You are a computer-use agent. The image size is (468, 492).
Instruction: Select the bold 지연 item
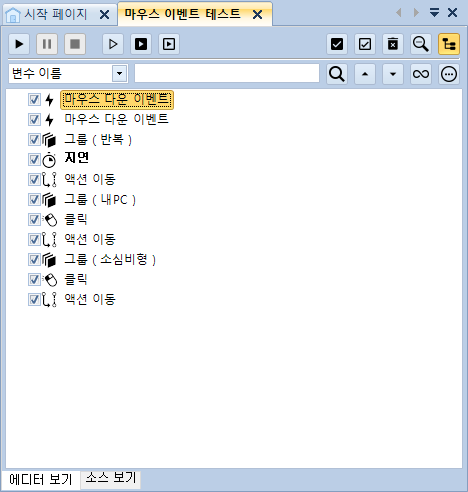click(77, 158)
